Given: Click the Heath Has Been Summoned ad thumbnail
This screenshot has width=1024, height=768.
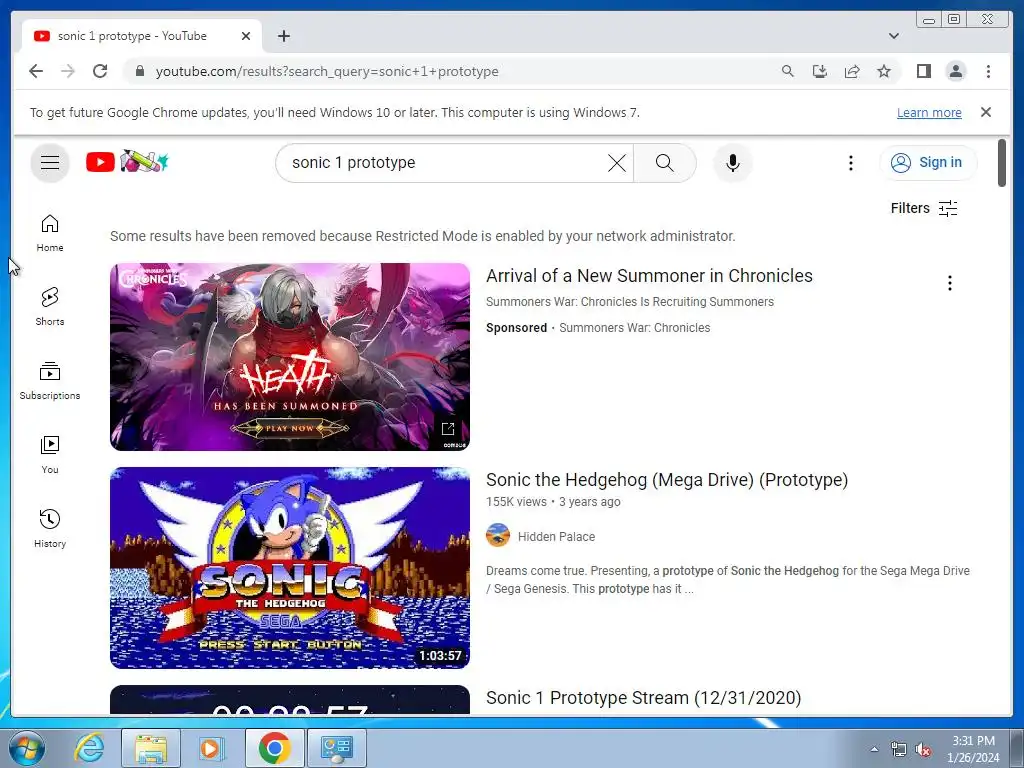Looking at the screenshot, I should (x=289, y=357).
